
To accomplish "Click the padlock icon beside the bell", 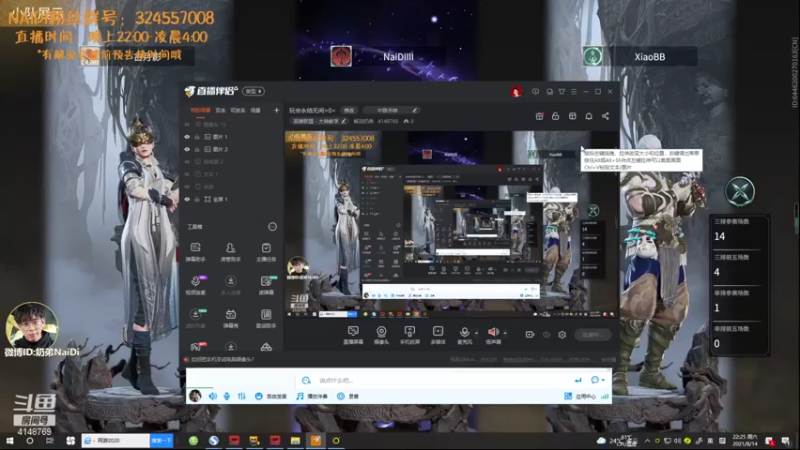I will coord(556,116).
